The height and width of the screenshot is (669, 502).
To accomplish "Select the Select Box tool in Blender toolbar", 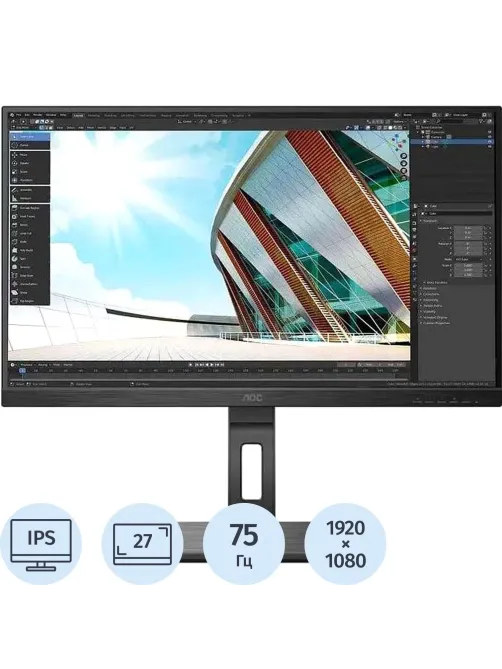I will [x=29, y=137].
